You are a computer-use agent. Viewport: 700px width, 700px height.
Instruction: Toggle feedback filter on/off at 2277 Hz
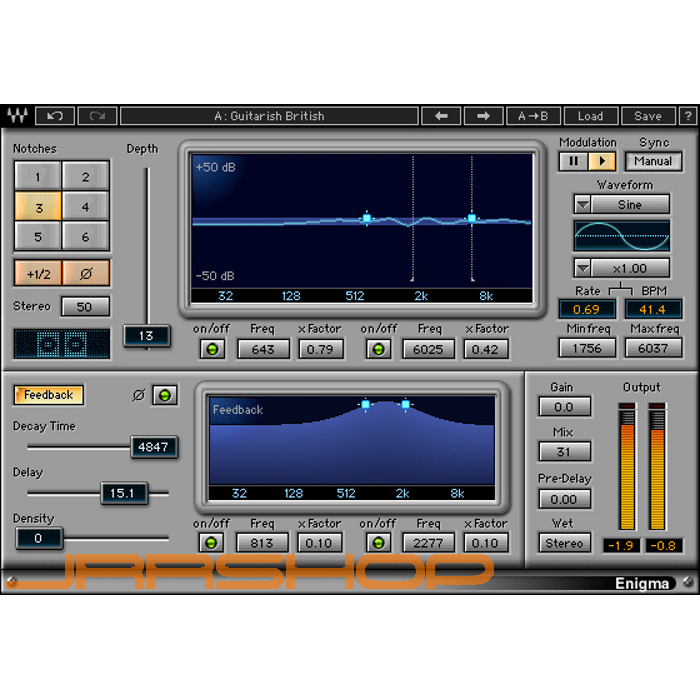379,543
